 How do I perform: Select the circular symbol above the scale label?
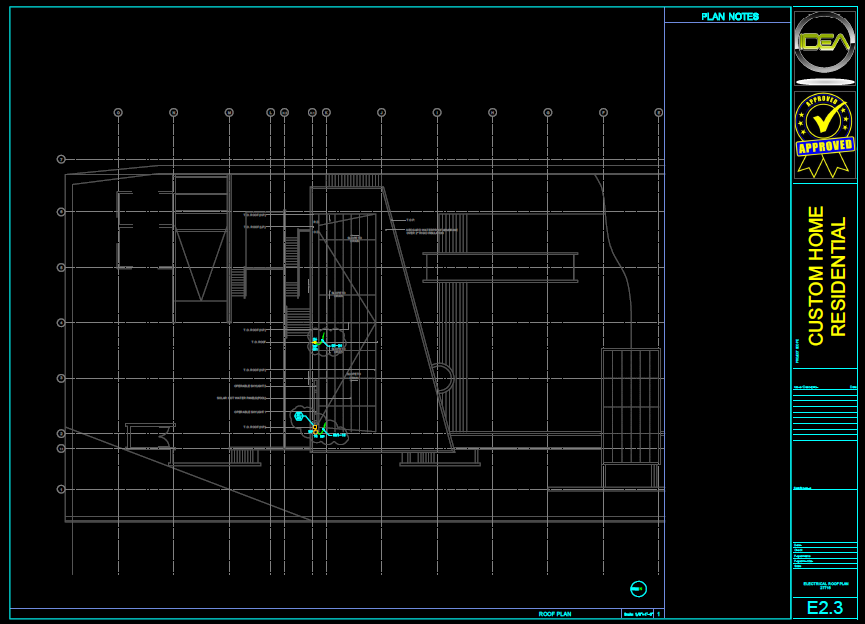pyautogui.click(x=638, y=589)
